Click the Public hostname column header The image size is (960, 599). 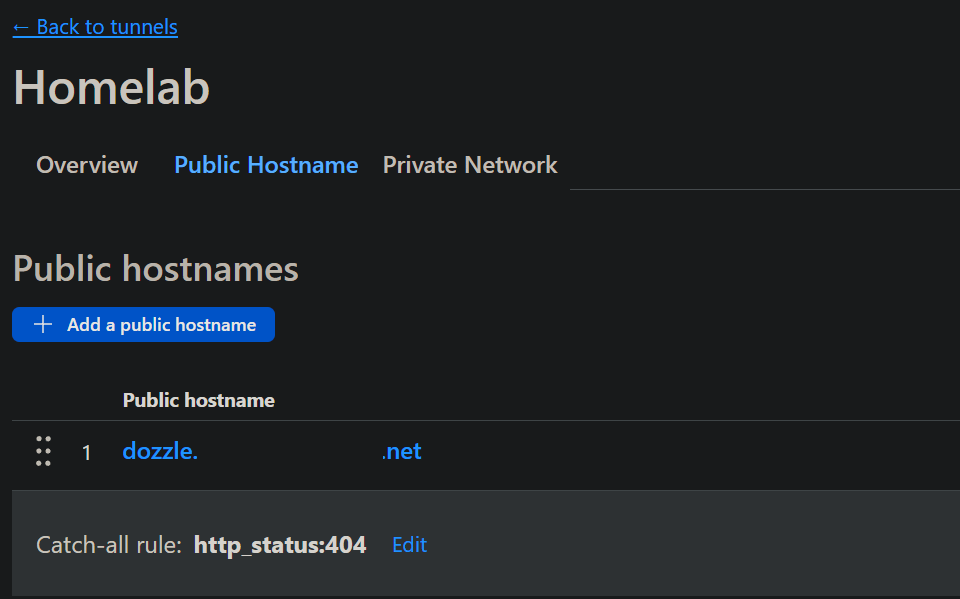click(x=198, y=400)
